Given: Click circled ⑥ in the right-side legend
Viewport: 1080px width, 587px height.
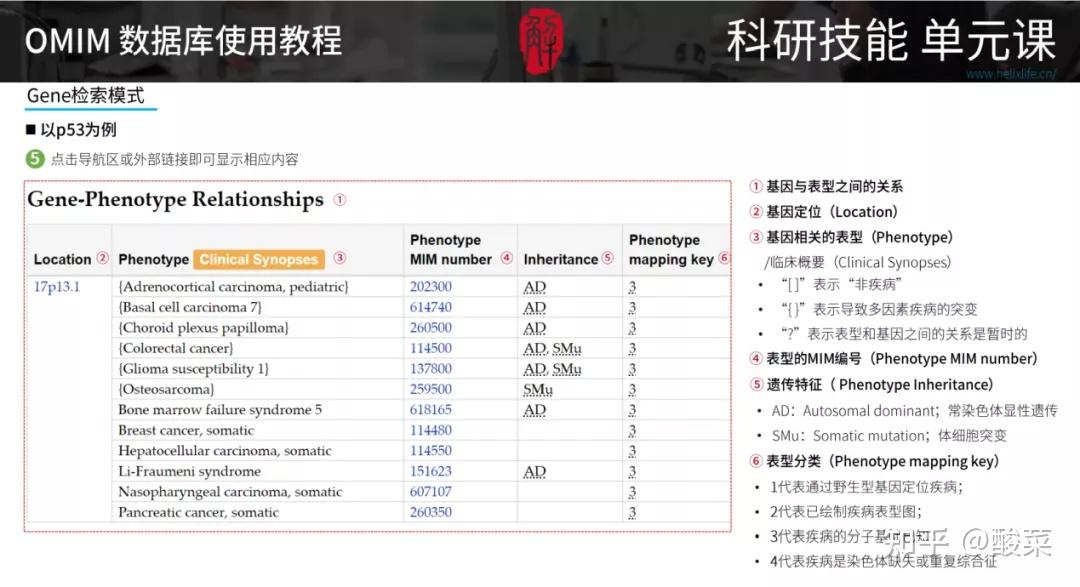Looking at the screenshot, I should (x=754, y=461).
